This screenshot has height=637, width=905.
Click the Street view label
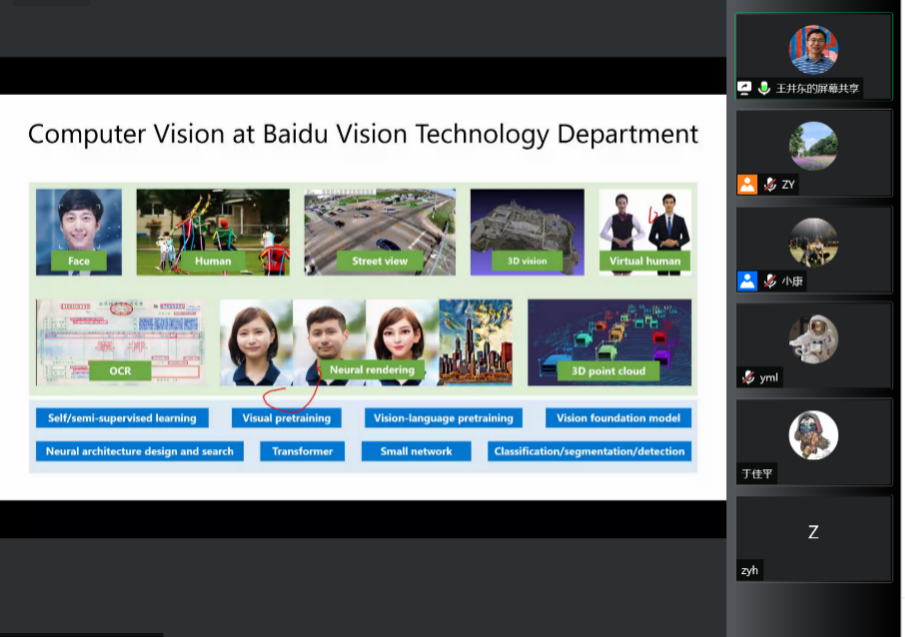(380, 261)
